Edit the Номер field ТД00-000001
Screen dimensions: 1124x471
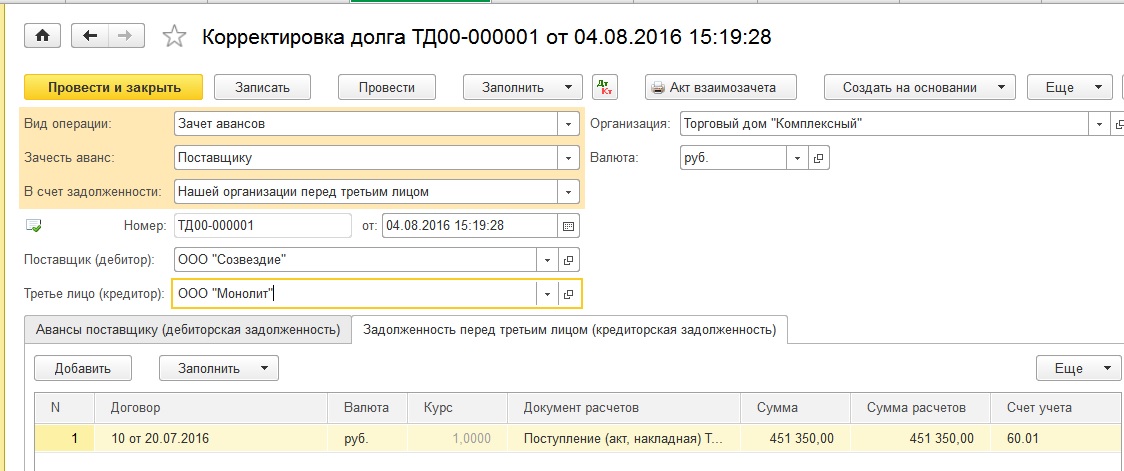[262, 226]
